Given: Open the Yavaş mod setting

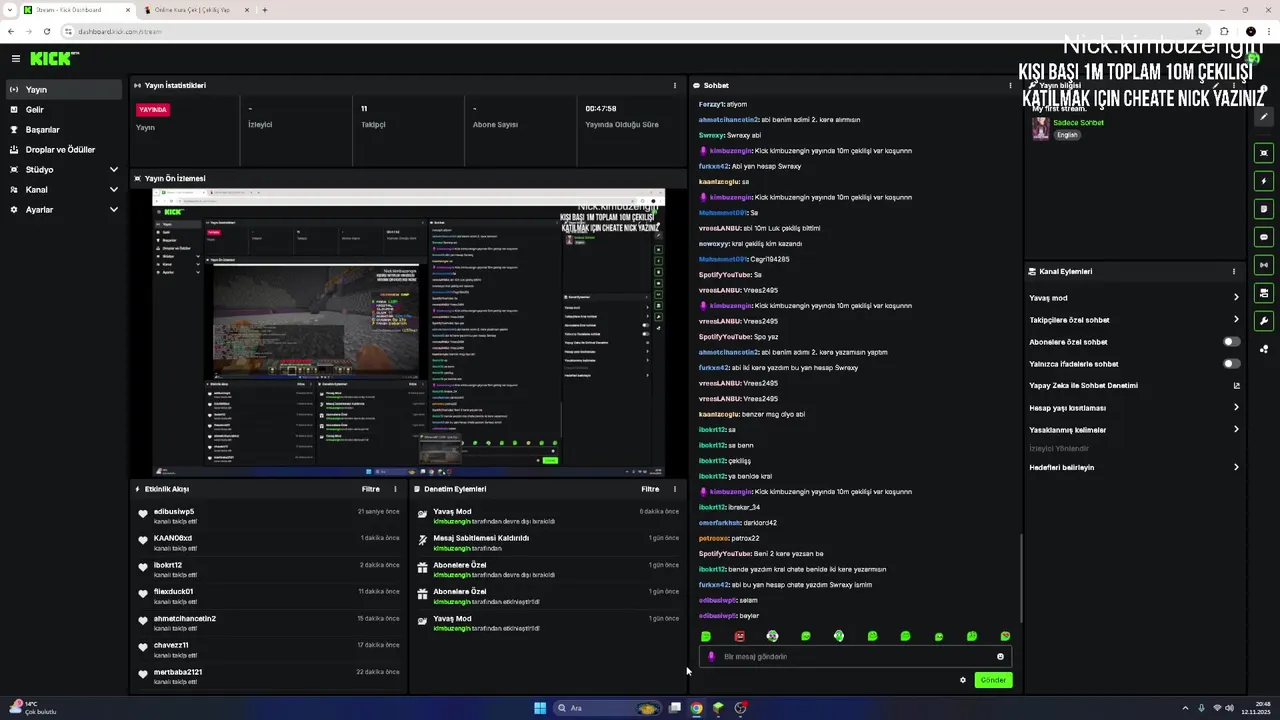Looking at the screenshot, I should pos(1134,298).
